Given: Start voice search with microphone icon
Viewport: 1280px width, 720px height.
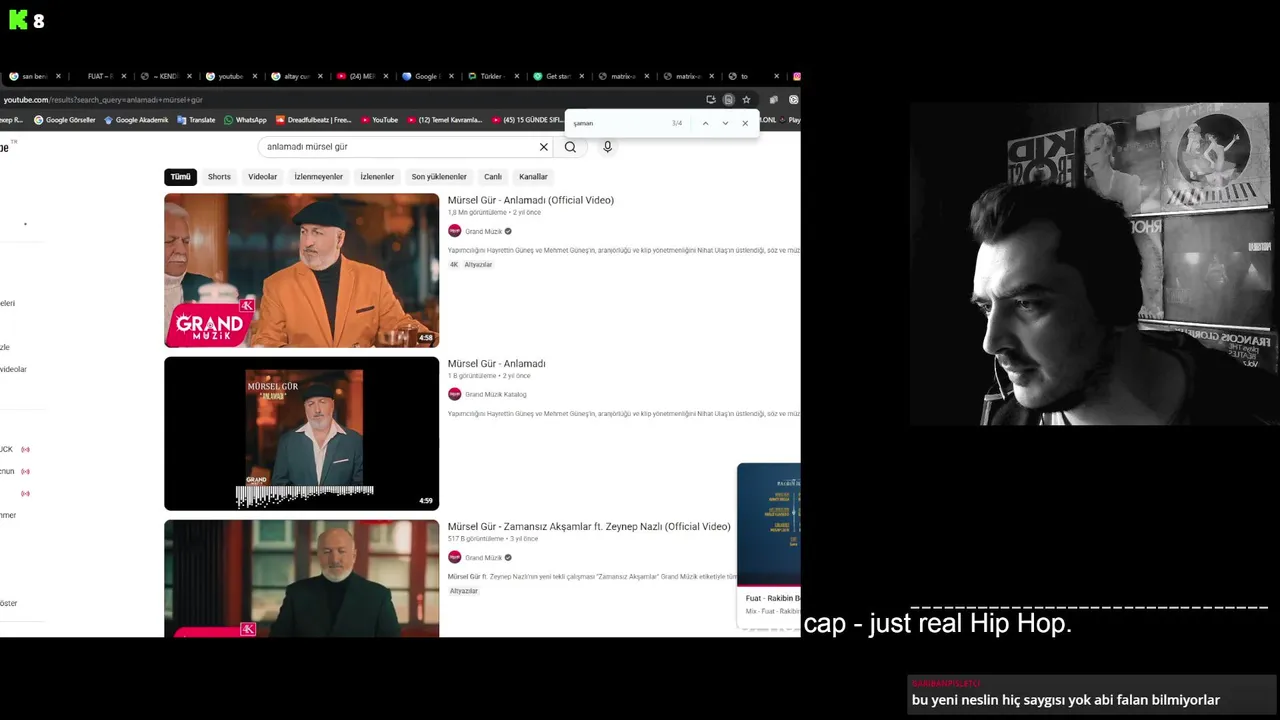Looking at the screenshot, I should point(607,147).
